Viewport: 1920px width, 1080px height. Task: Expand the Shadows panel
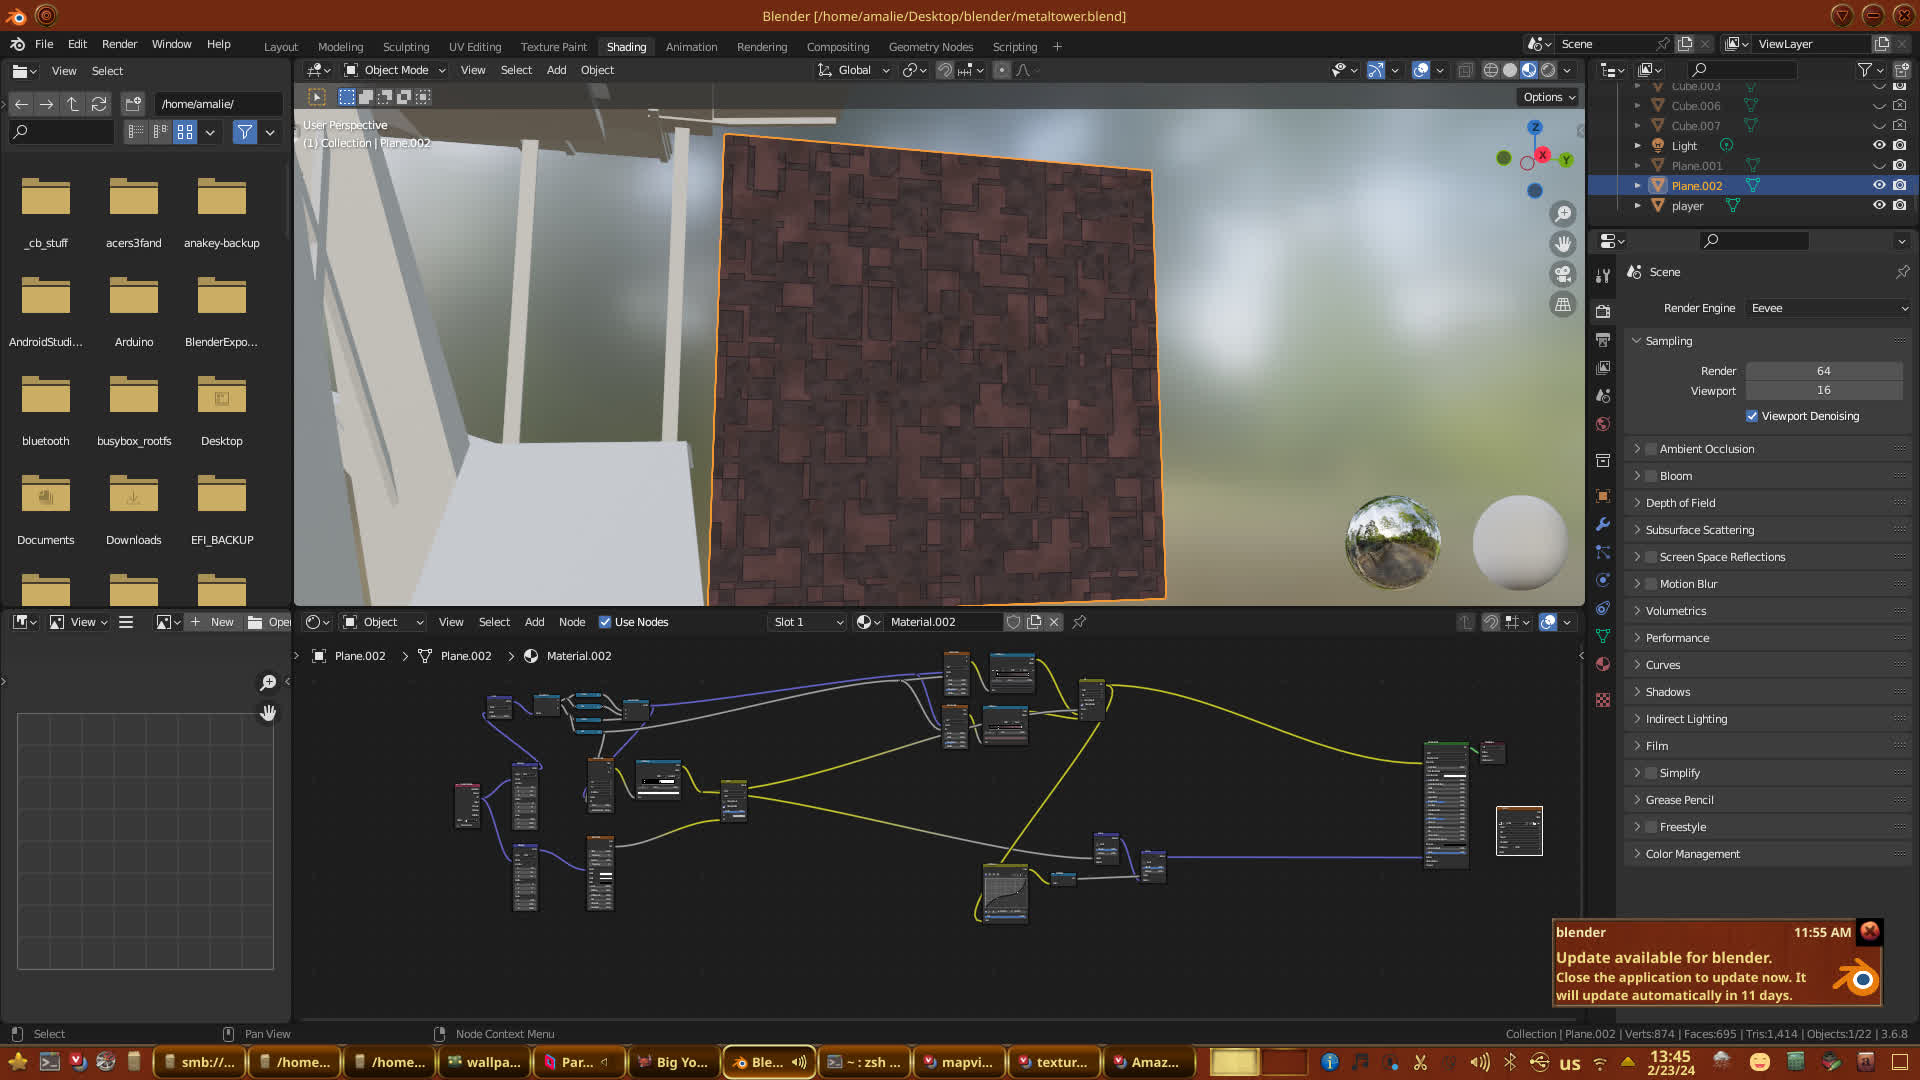point(1667,692)
